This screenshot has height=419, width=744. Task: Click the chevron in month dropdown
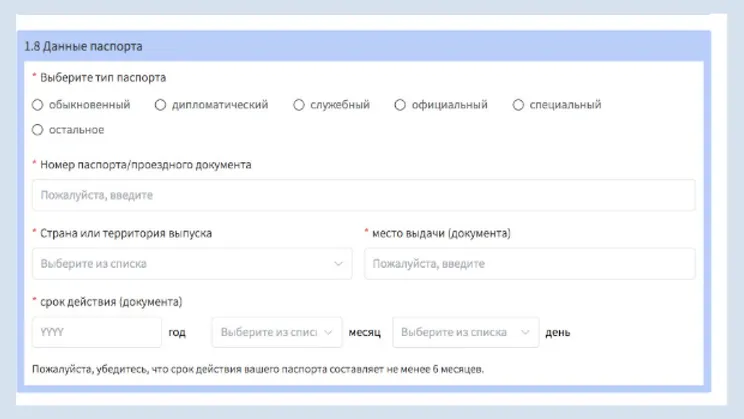coord(328,333)
